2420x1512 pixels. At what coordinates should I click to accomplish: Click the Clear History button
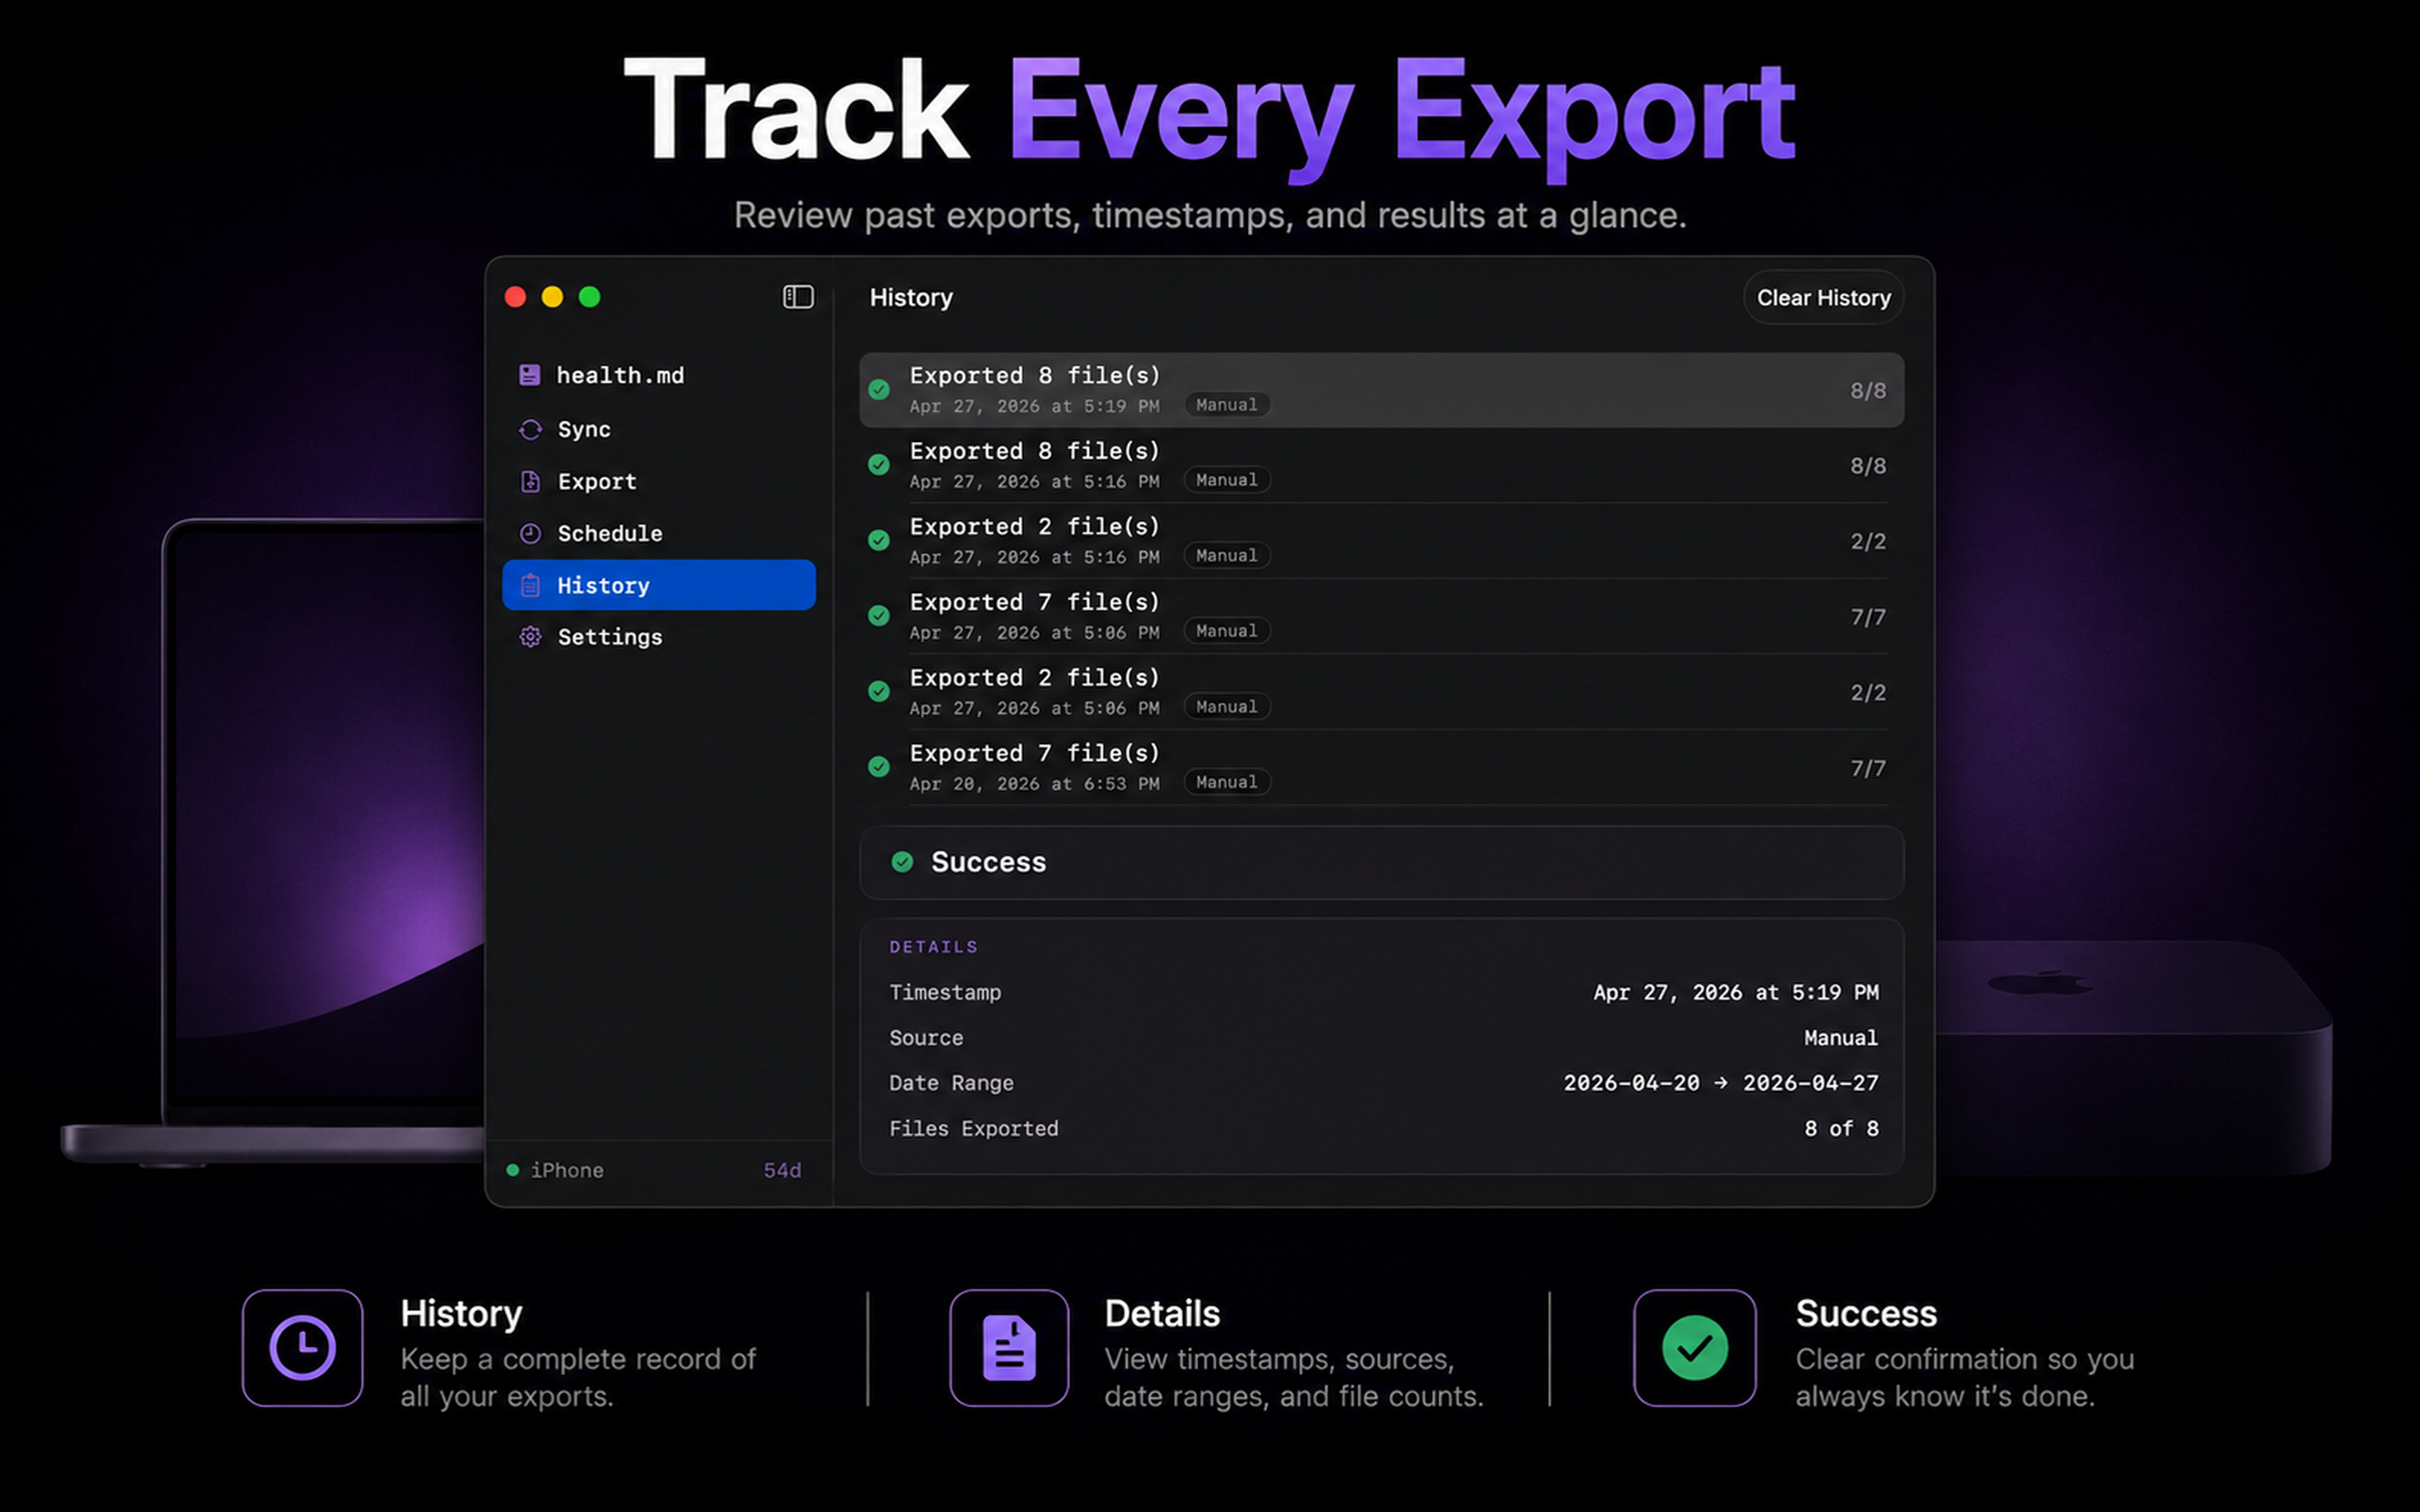[x=1823, y=298]
